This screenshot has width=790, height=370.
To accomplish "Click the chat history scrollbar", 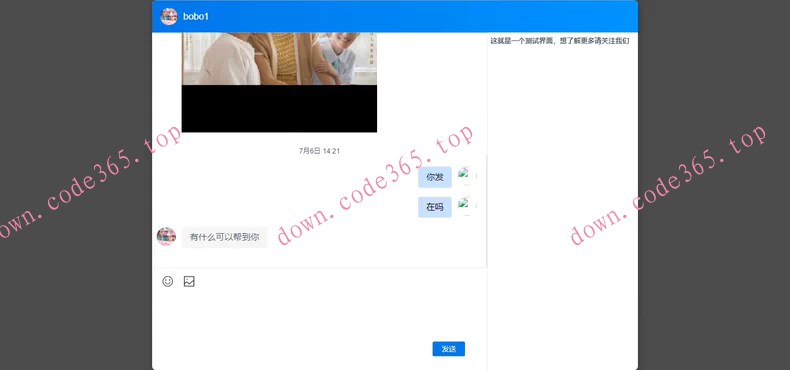I will (486, 211).
